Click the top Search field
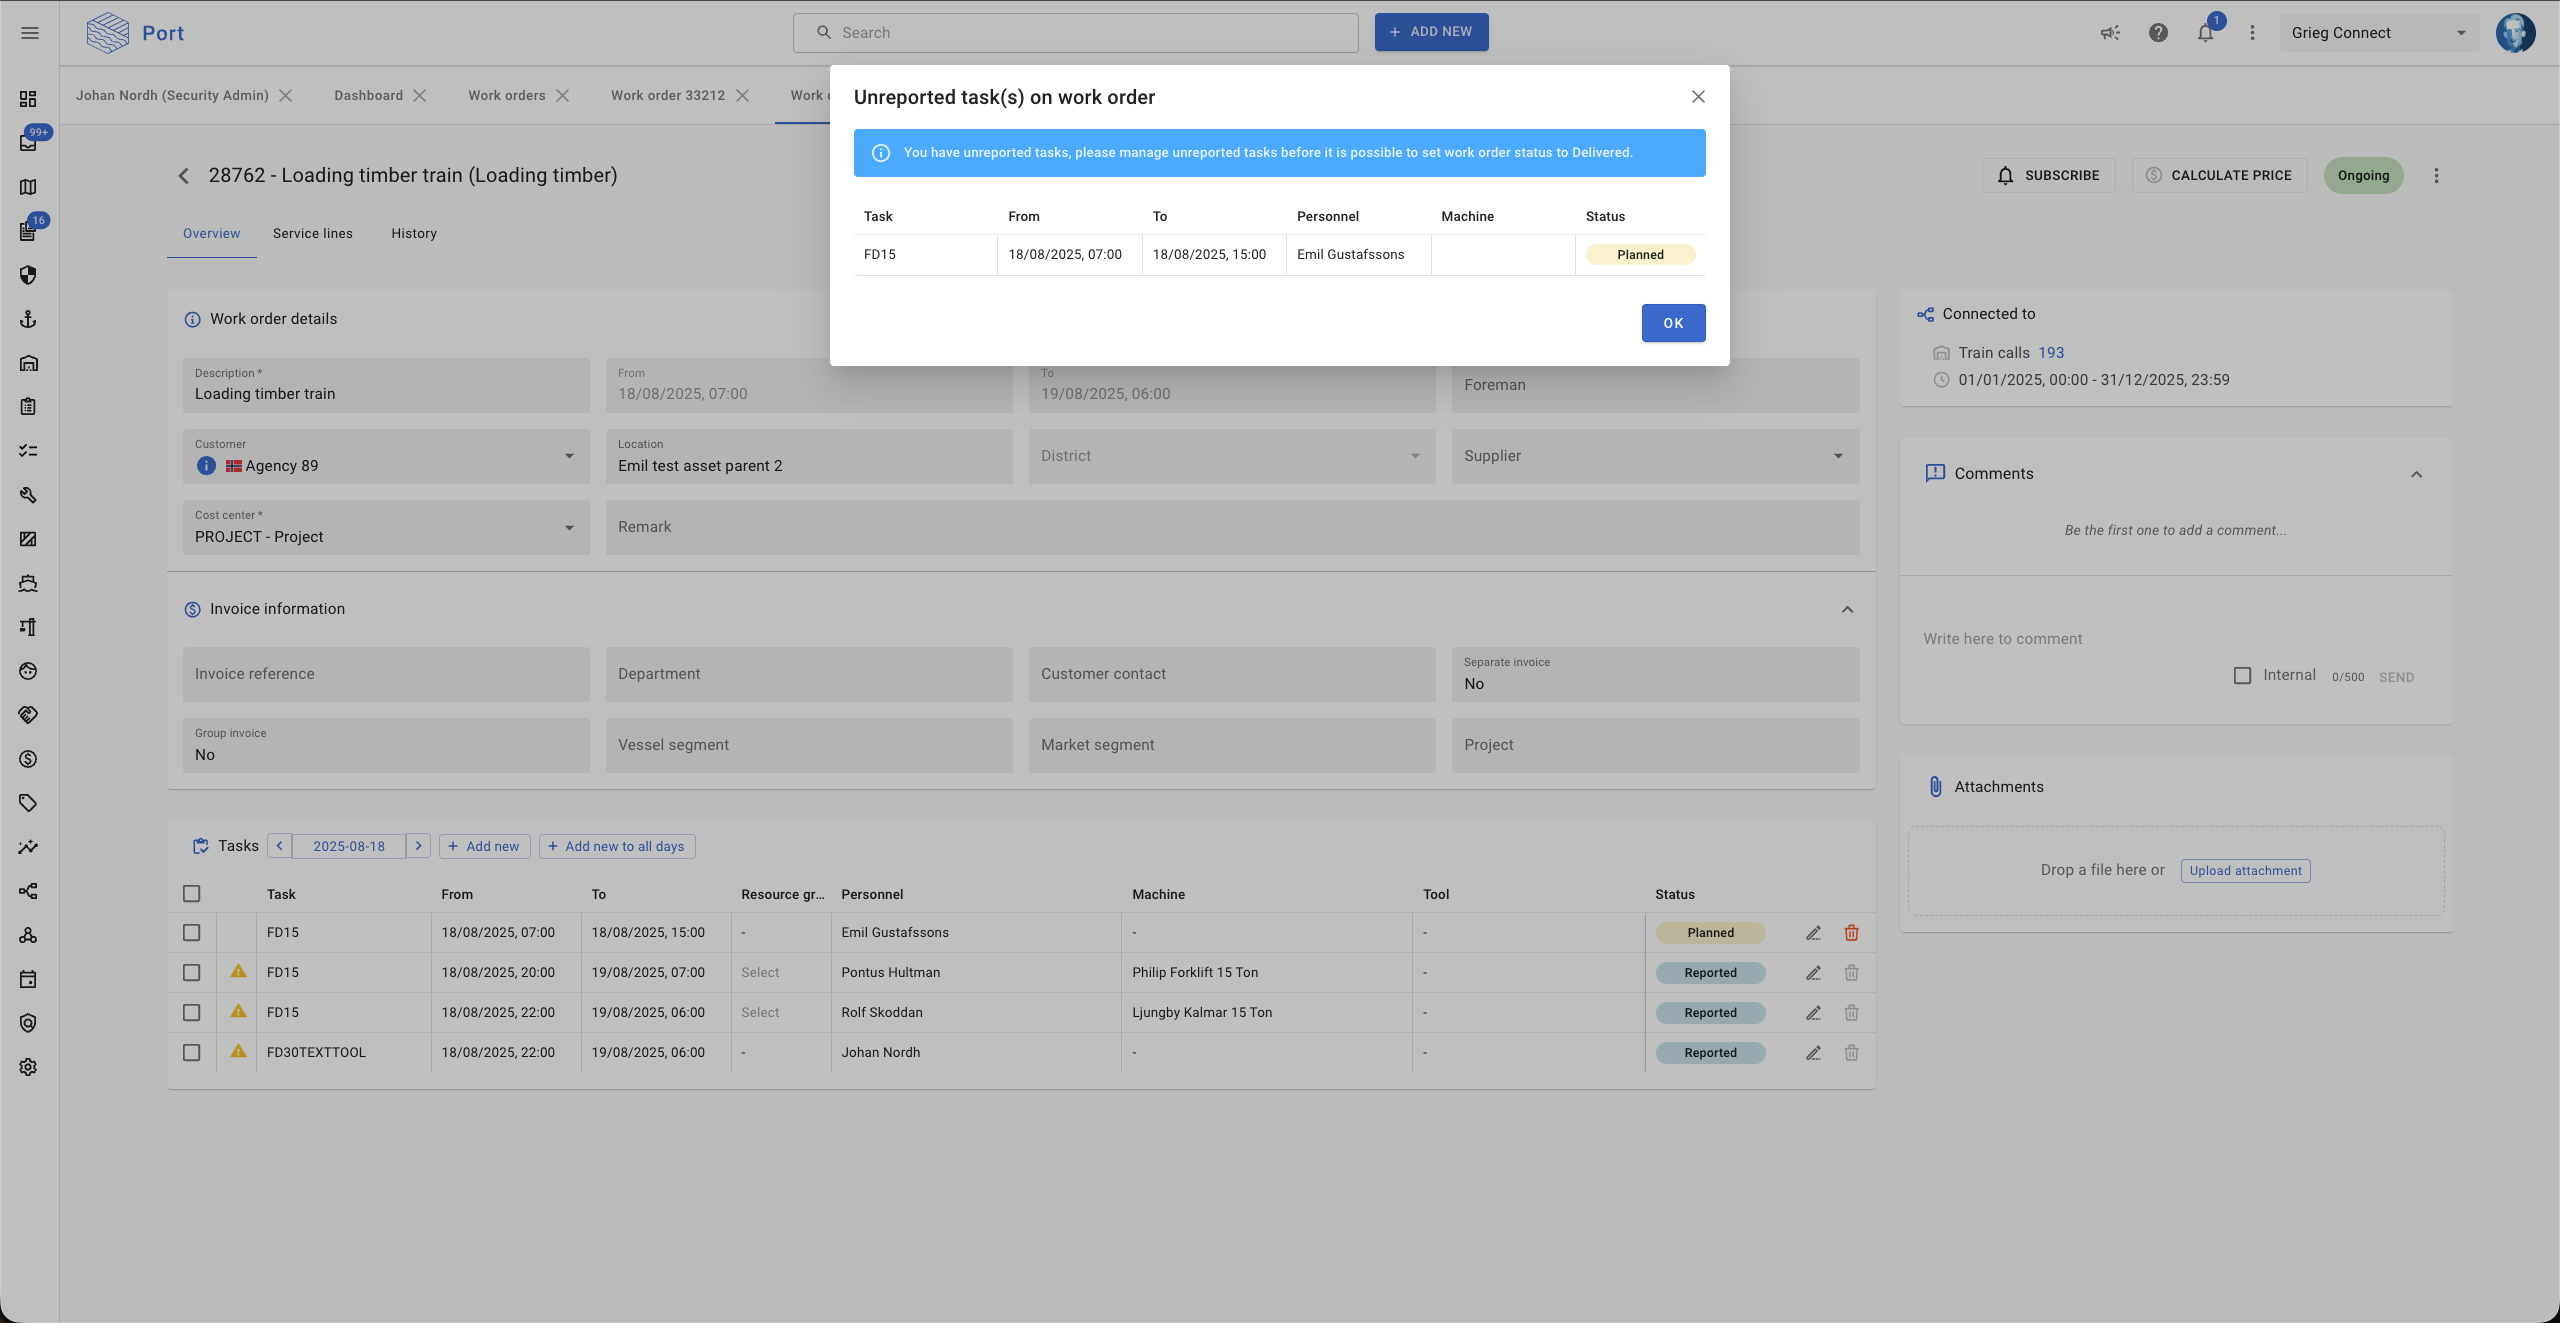The width and height of the screenshot is (2560, 1323). tap(1076, 33)
